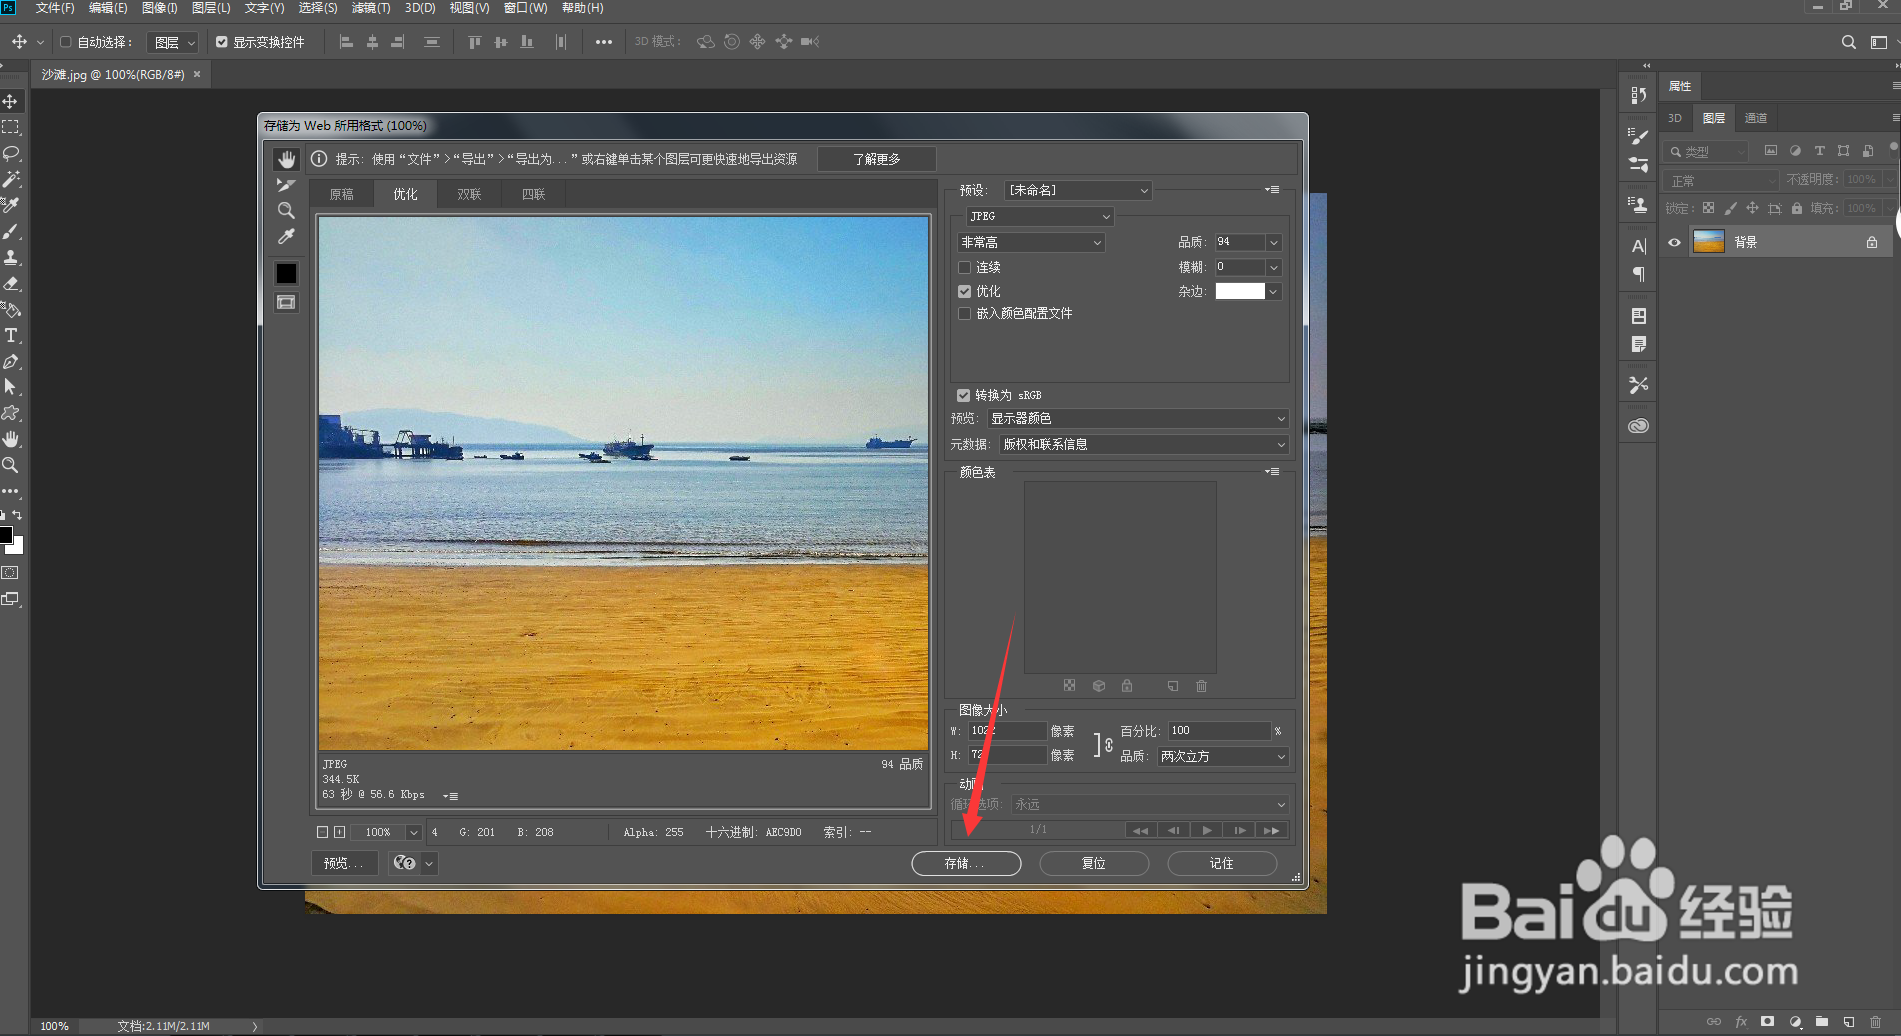Toggle the 优化 optimized checkbox
The image size is (1901, 1036).
tap(964, 291)
